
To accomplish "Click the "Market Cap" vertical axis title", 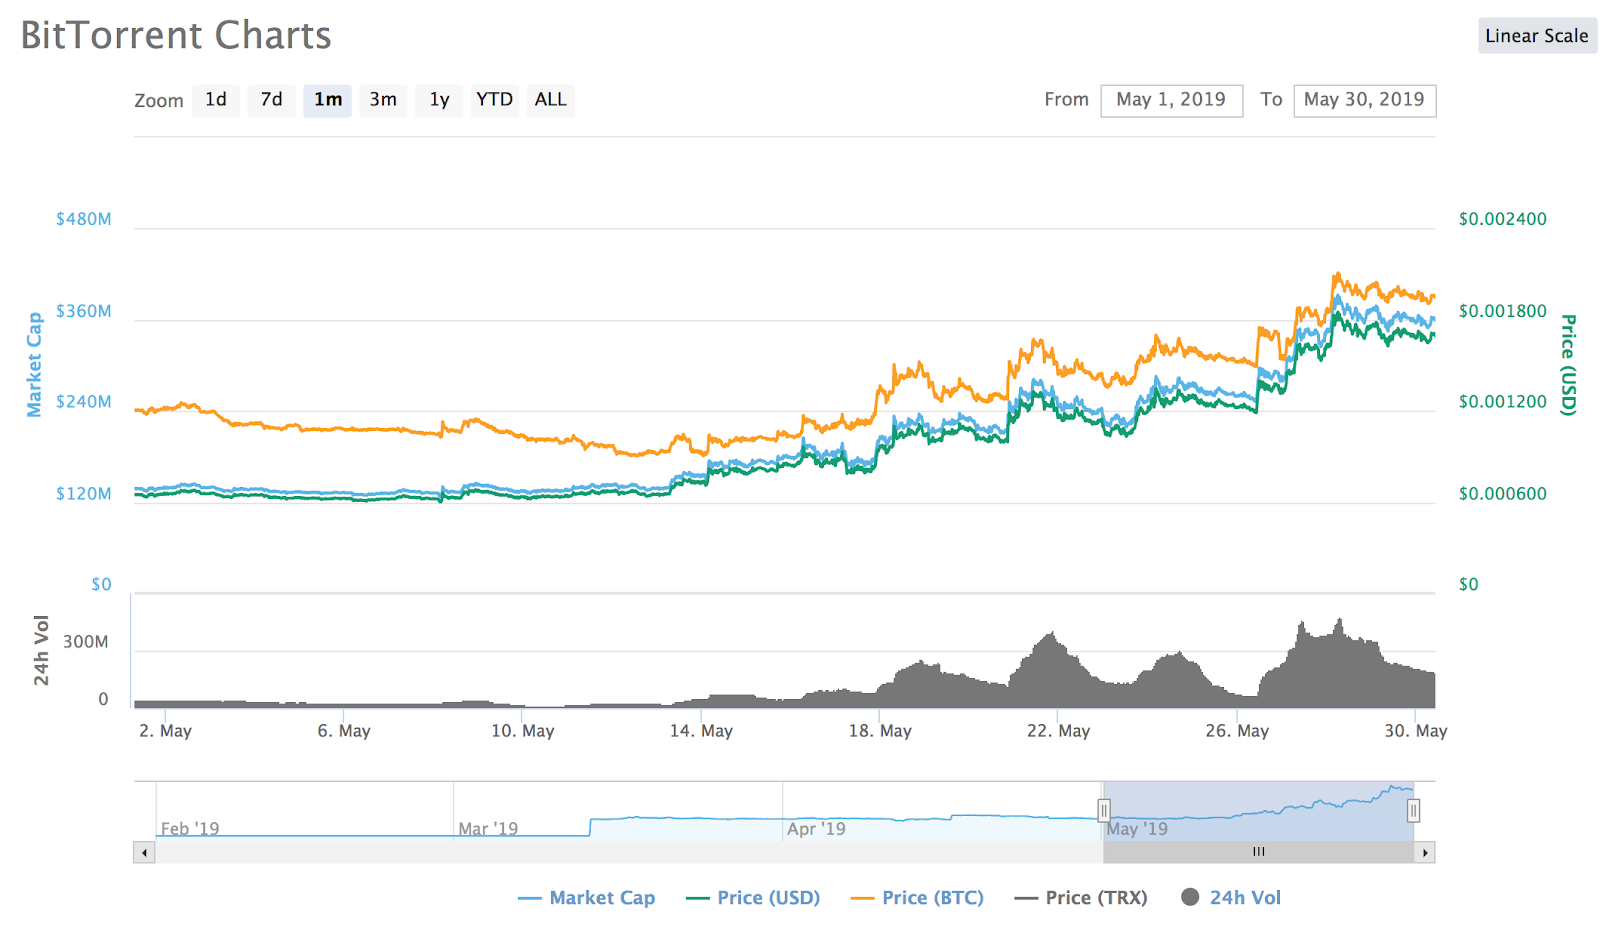I will (35, 364).
